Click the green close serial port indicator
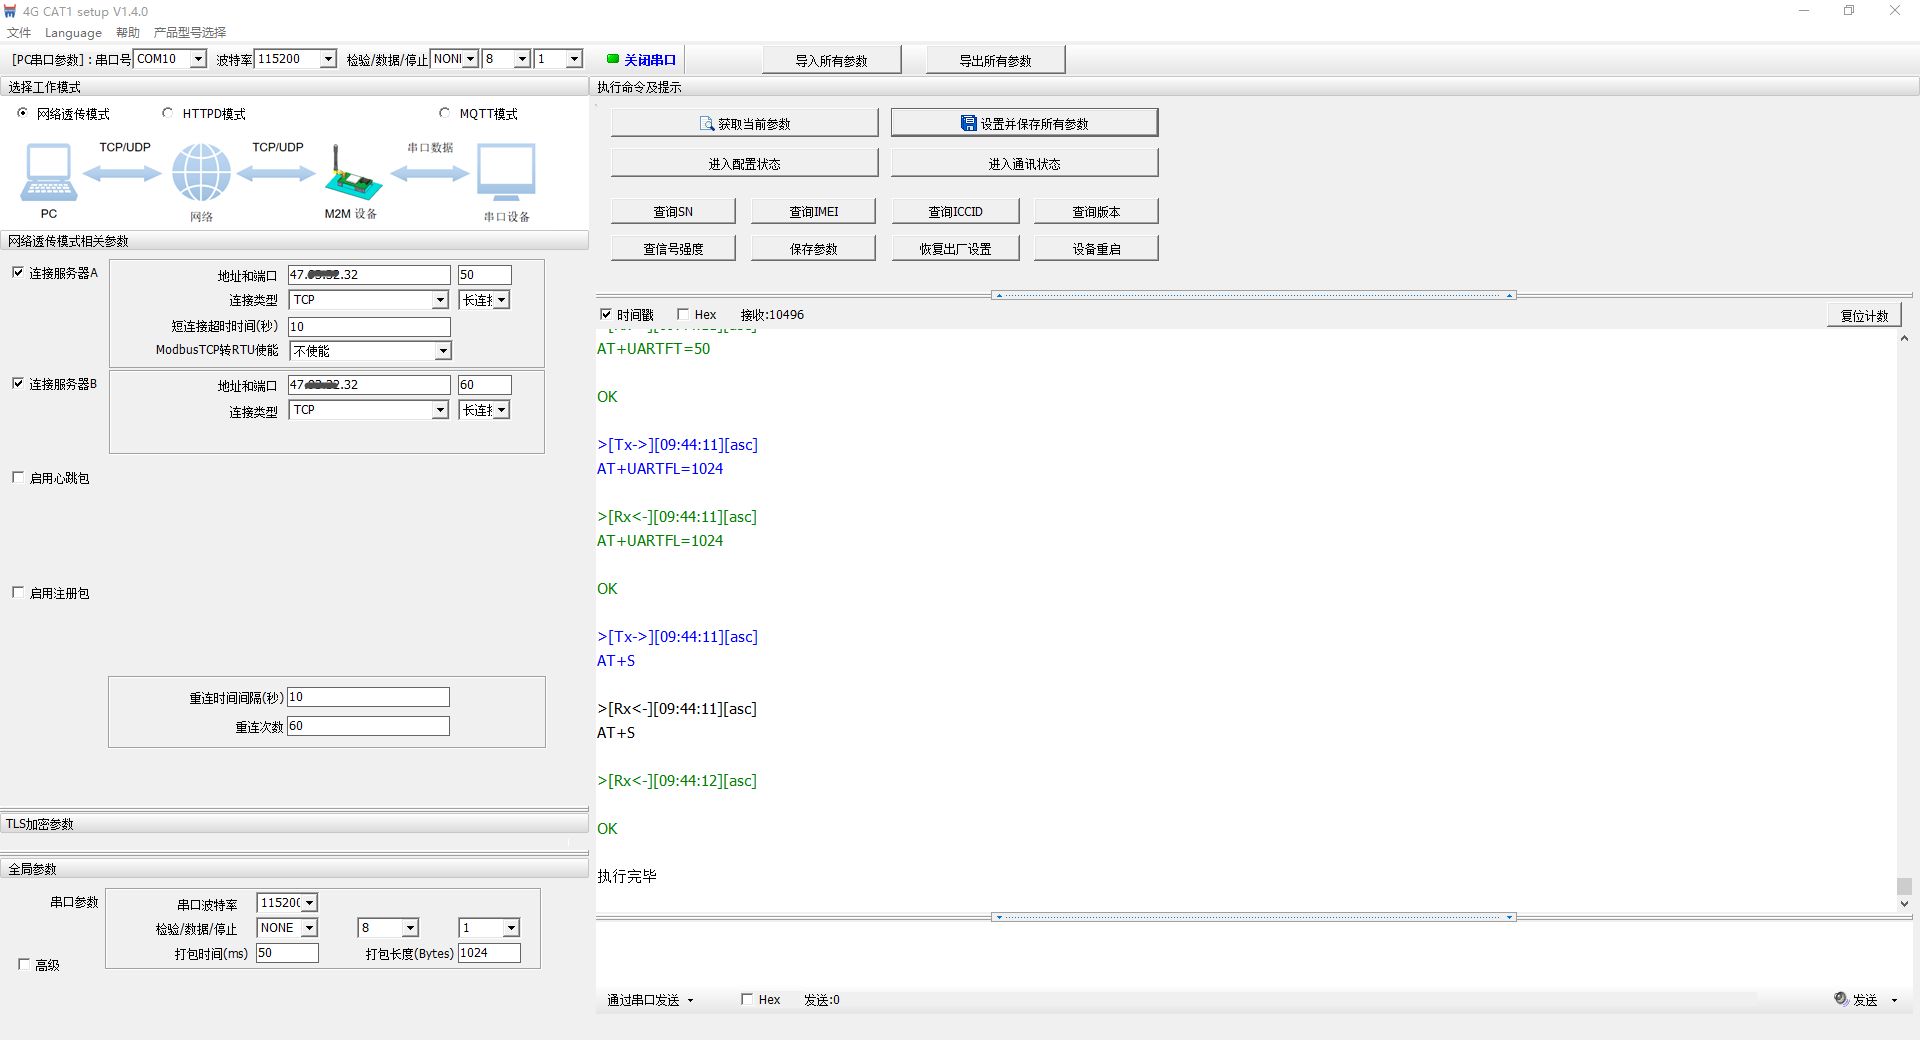This screenshot has width=1920, height=1040. [613, 59]
